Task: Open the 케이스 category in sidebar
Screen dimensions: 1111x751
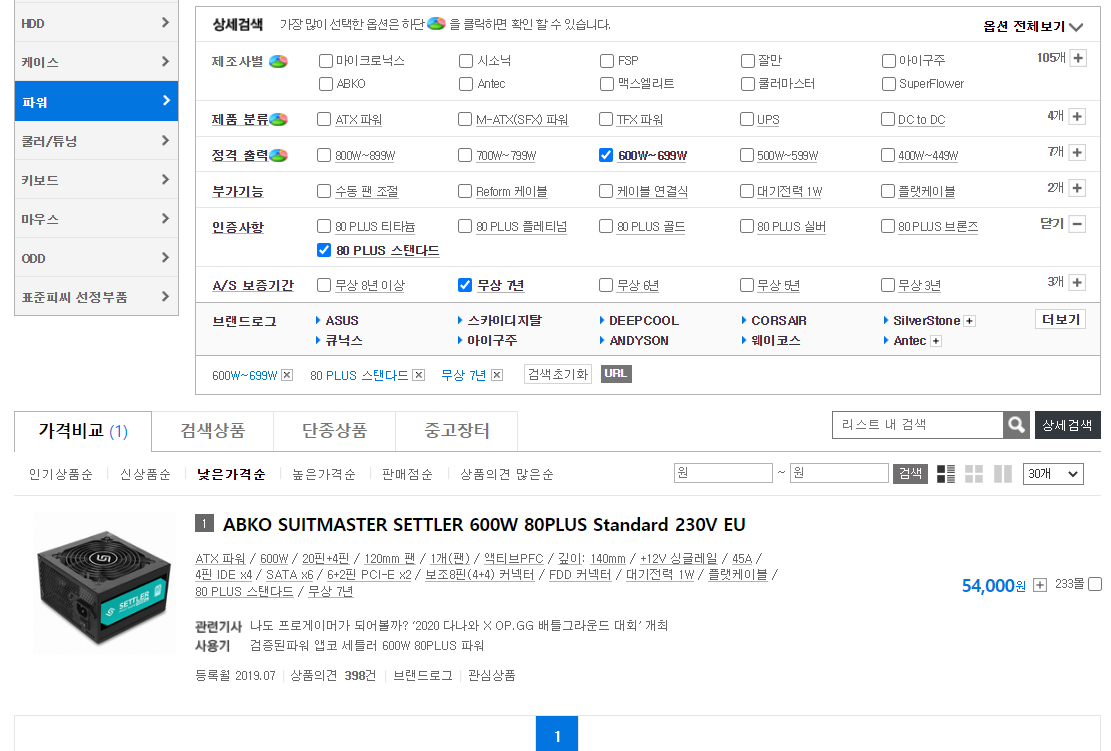Action: (x=96, y=62)
